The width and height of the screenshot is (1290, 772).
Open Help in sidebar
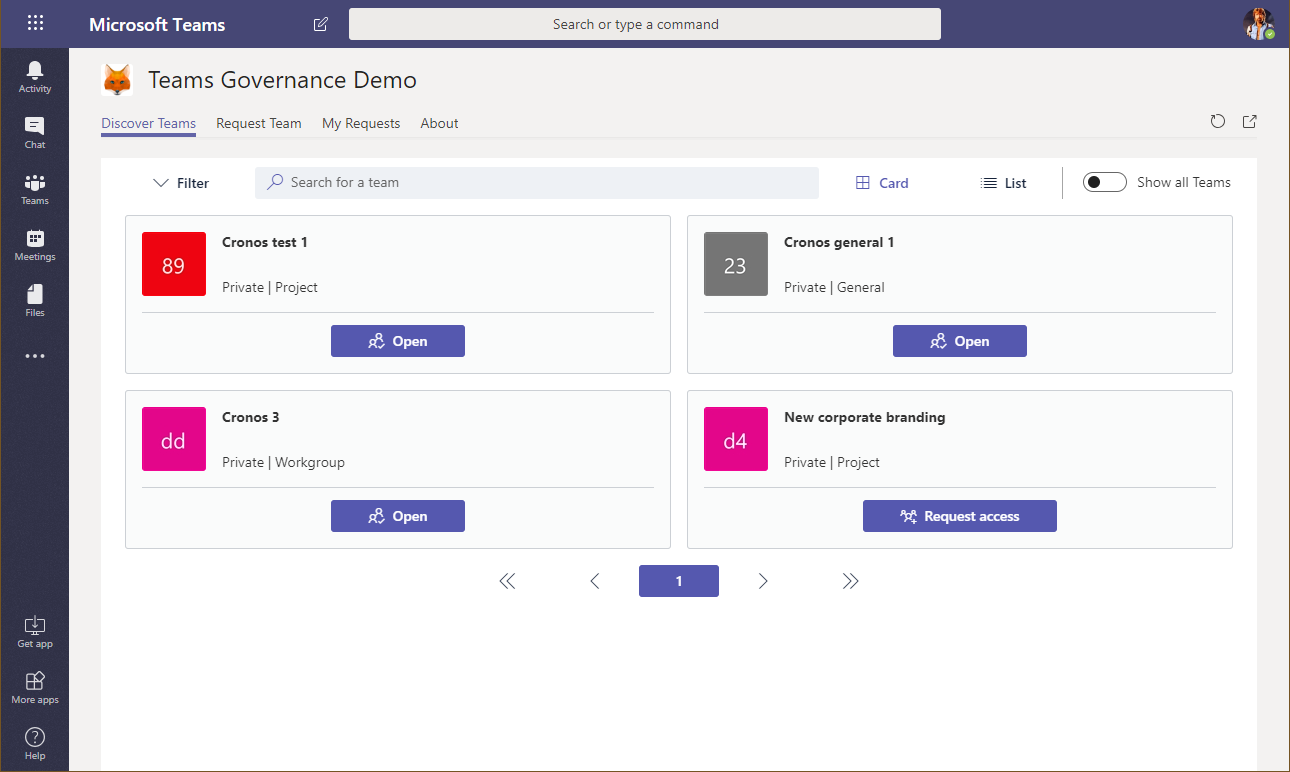[35, 743]
